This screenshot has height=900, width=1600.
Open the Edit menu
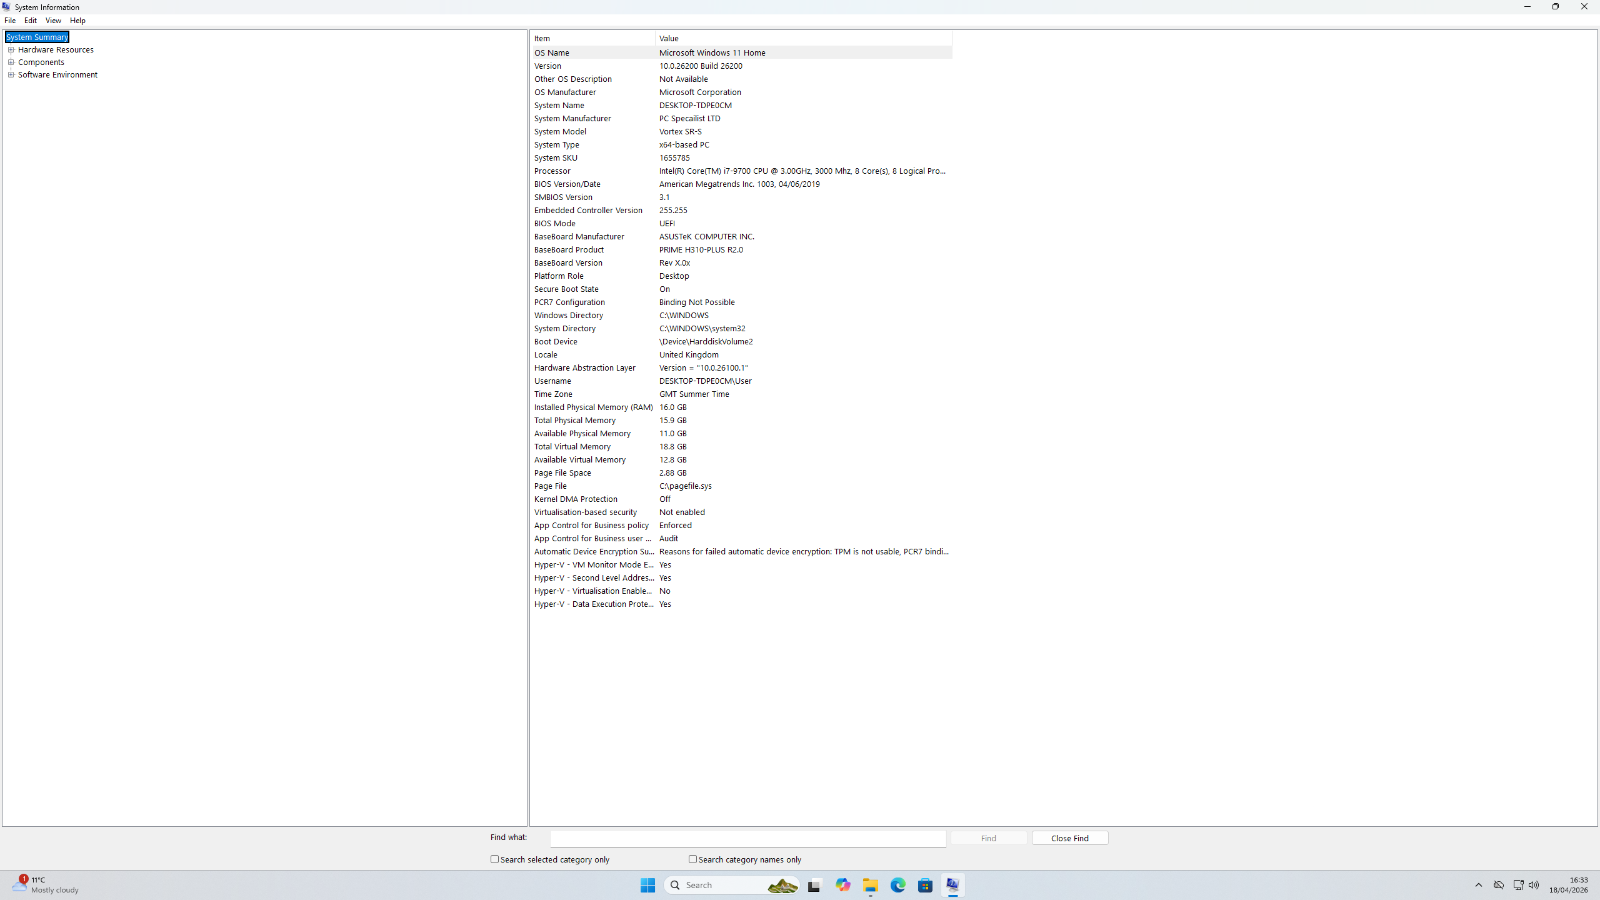(x=31, y=20)
